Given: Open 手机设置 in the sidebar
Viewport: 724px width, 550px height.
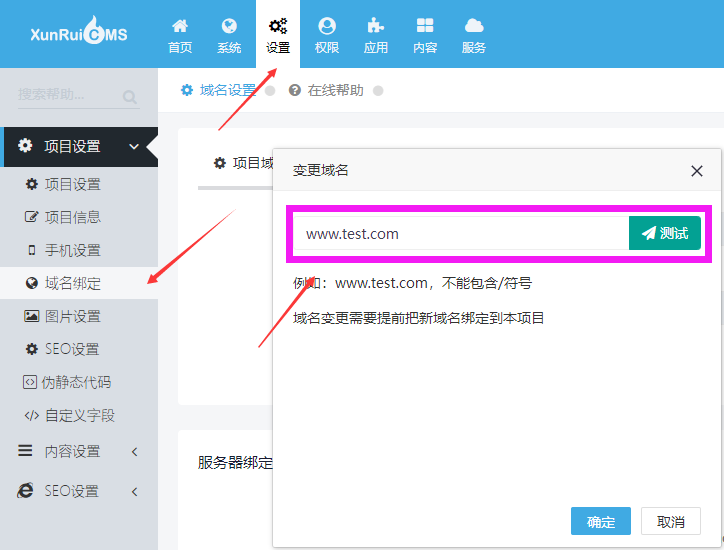Looking at the screenshot, I should coord(72,250).
